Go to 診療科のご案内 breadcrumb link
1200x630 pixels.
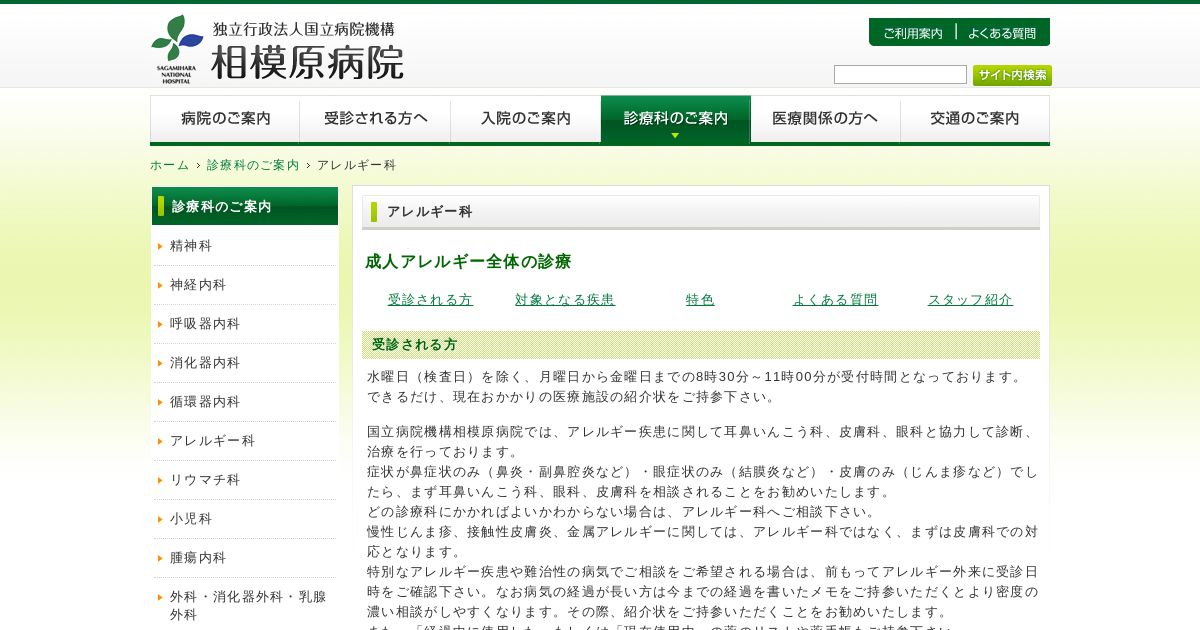[x=253, y=165]
